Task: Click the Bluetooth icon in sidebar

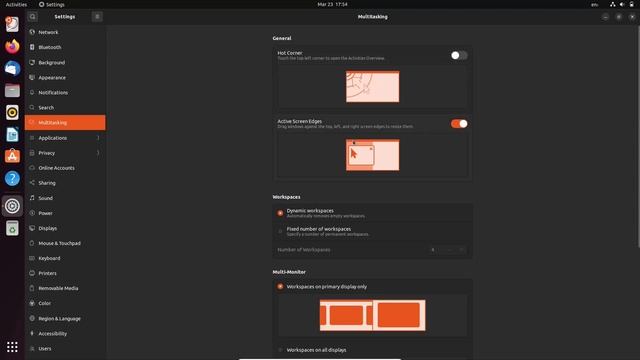Action: [x=32, y=47]
